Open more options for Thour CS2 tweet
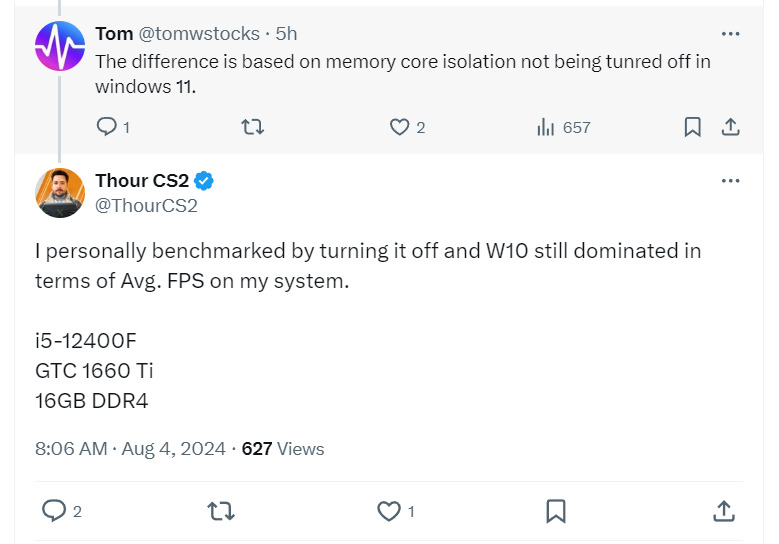Viewport: 779px width, 544px height. coord(730,181)
